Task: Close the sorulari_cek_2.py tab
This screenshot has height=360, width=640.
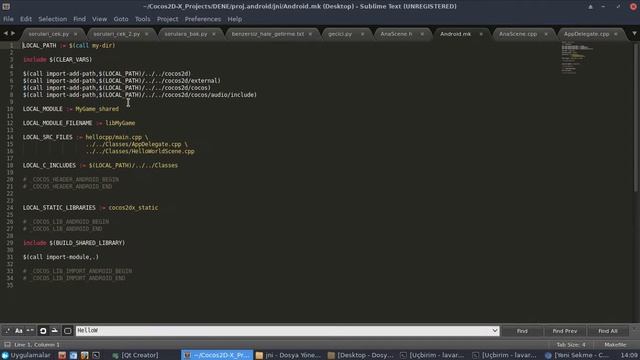Action: pos(147,34)
